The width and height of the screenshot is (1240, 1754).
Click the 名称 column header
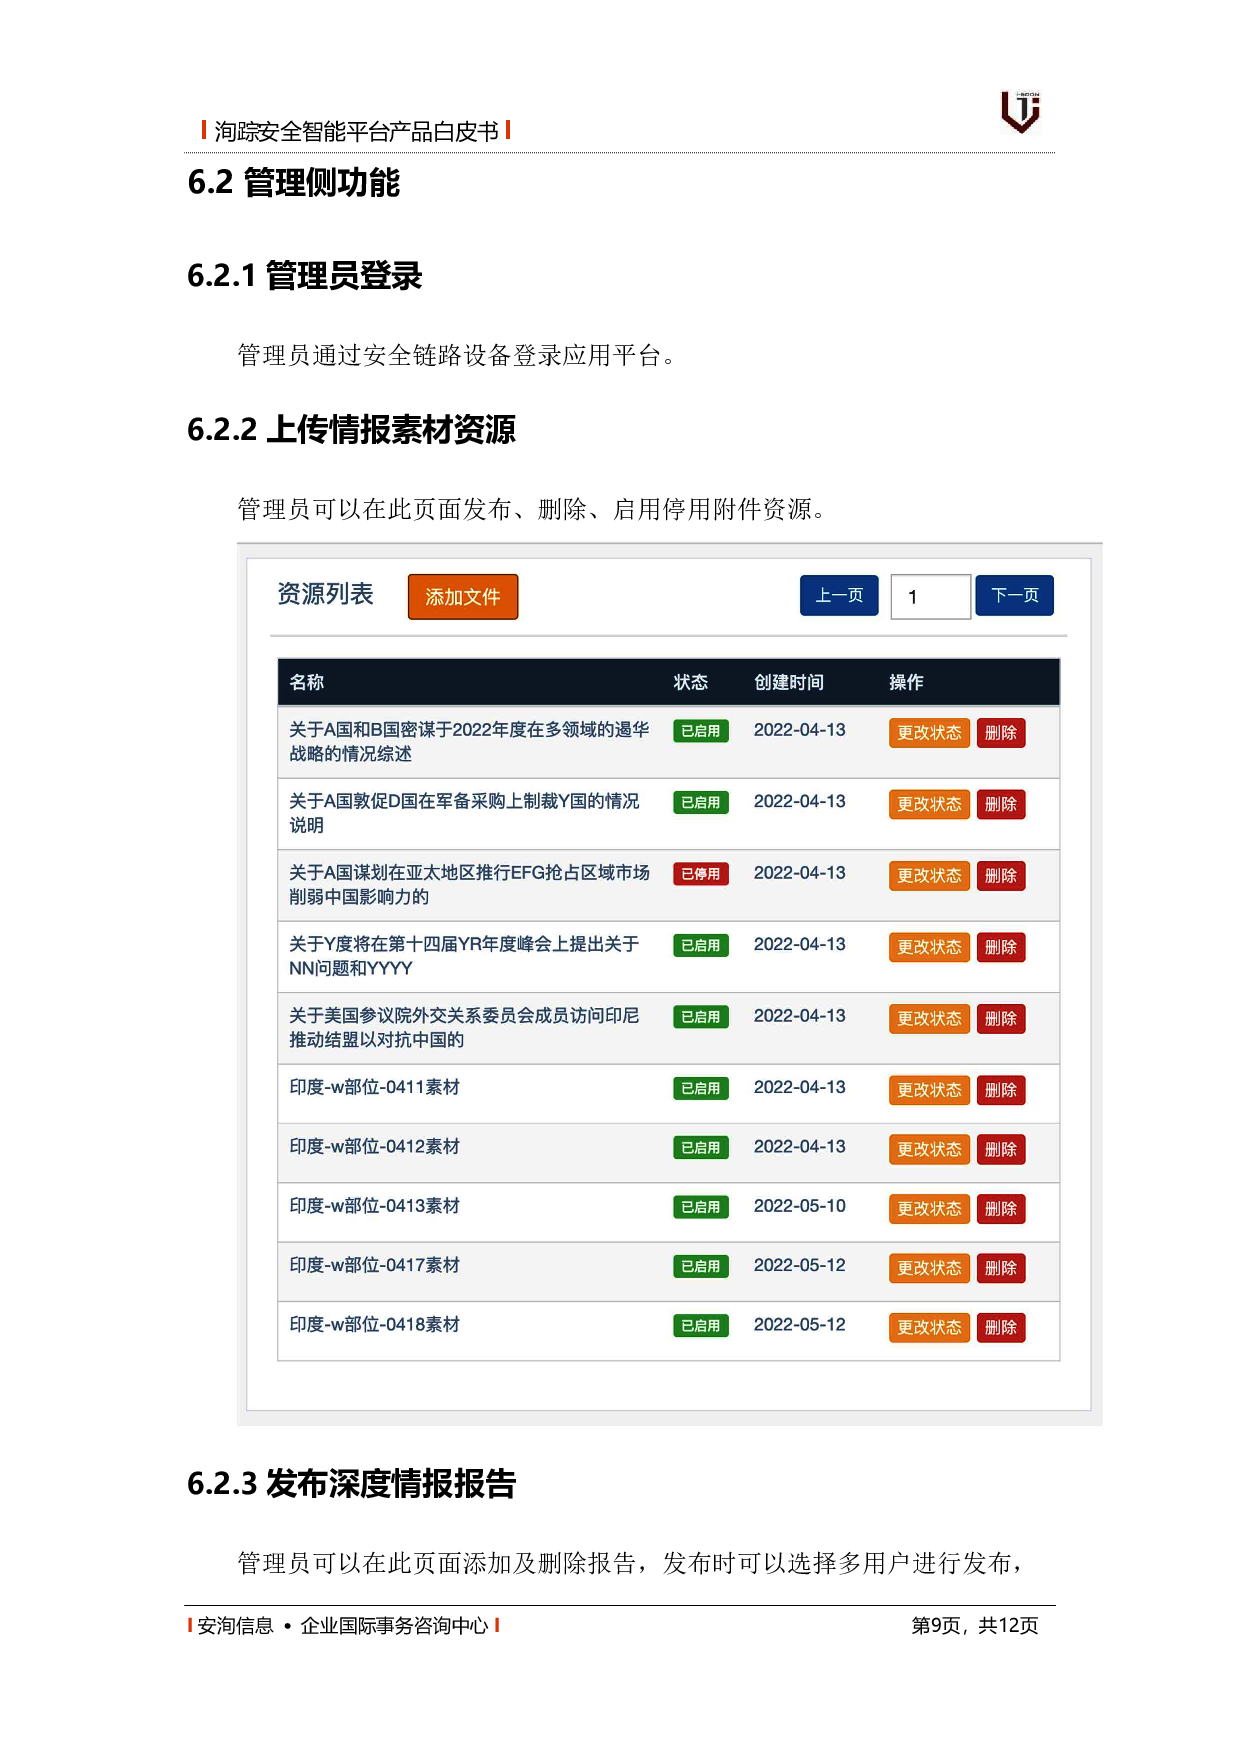(x=306, y=683)
